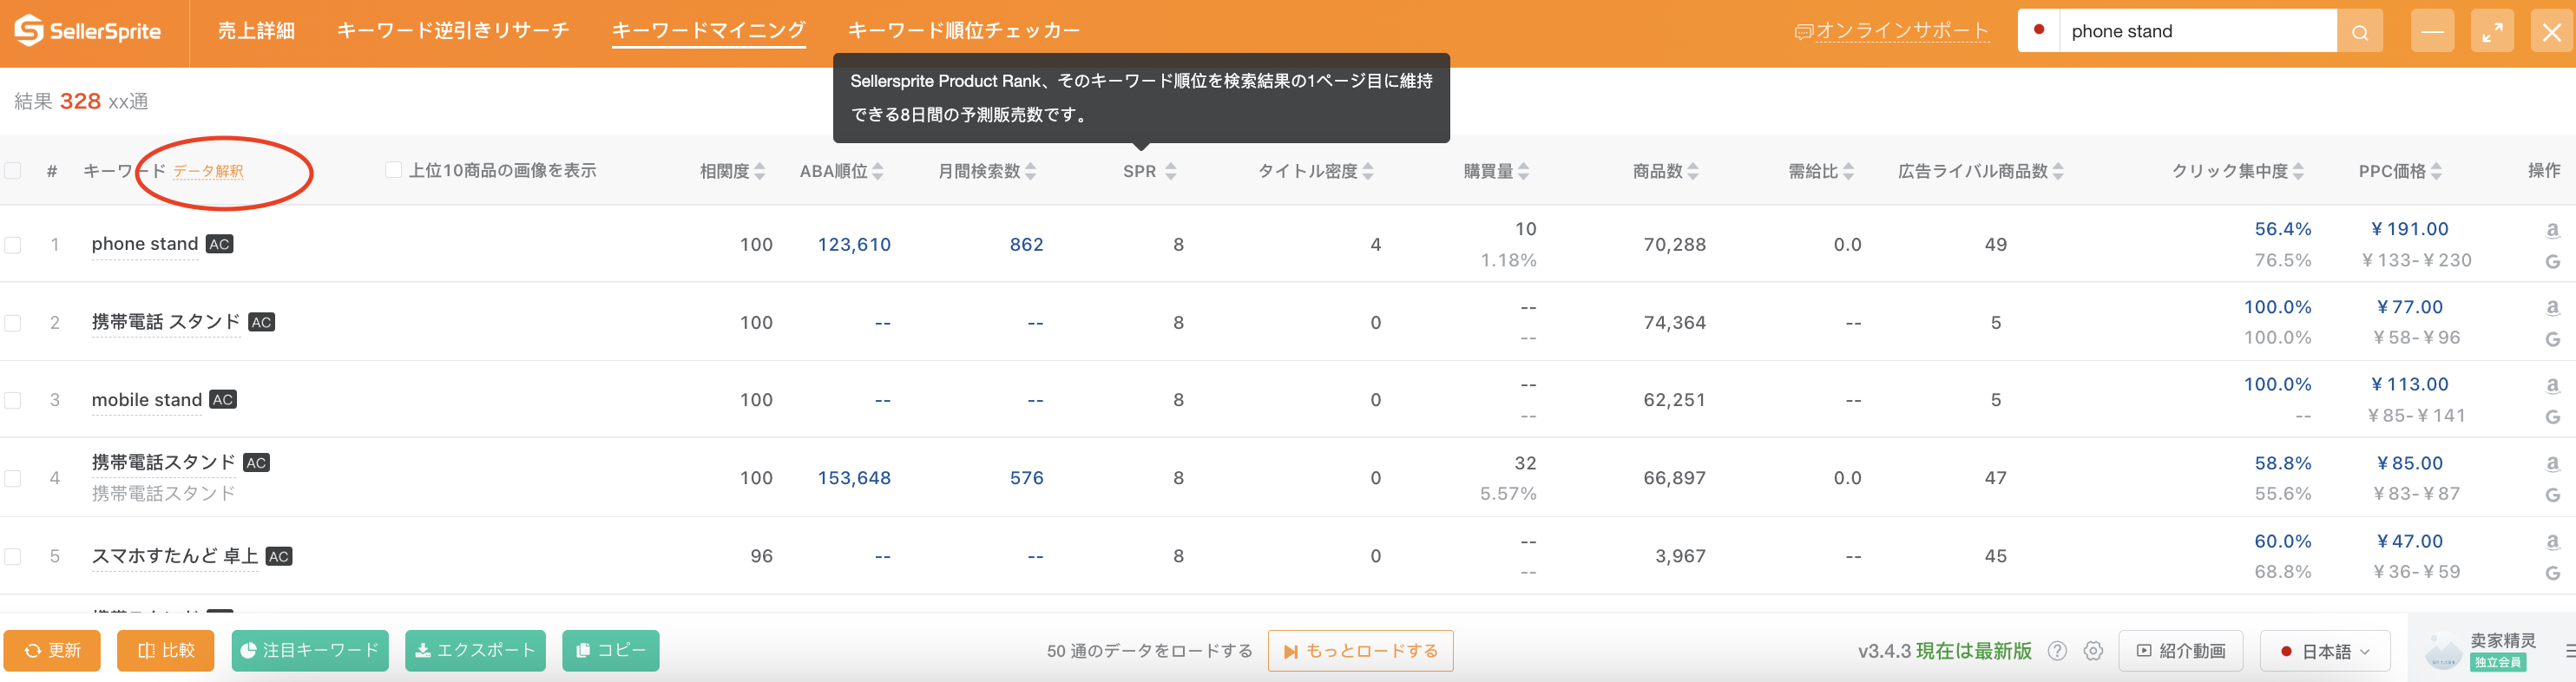Open Google icon for スマホすたんど 卓上 row
Viewport: 2576px width, 682px height.
click(2552, 573)
